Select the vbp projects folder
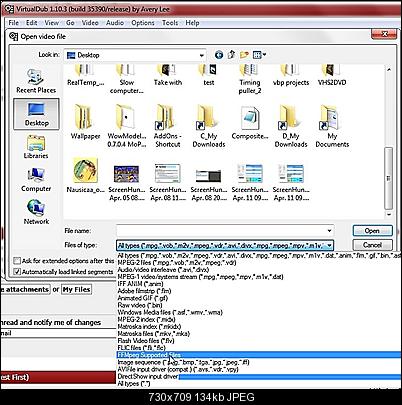The height and width of the screenshot is (405, 402). click(x=291, y=76)
